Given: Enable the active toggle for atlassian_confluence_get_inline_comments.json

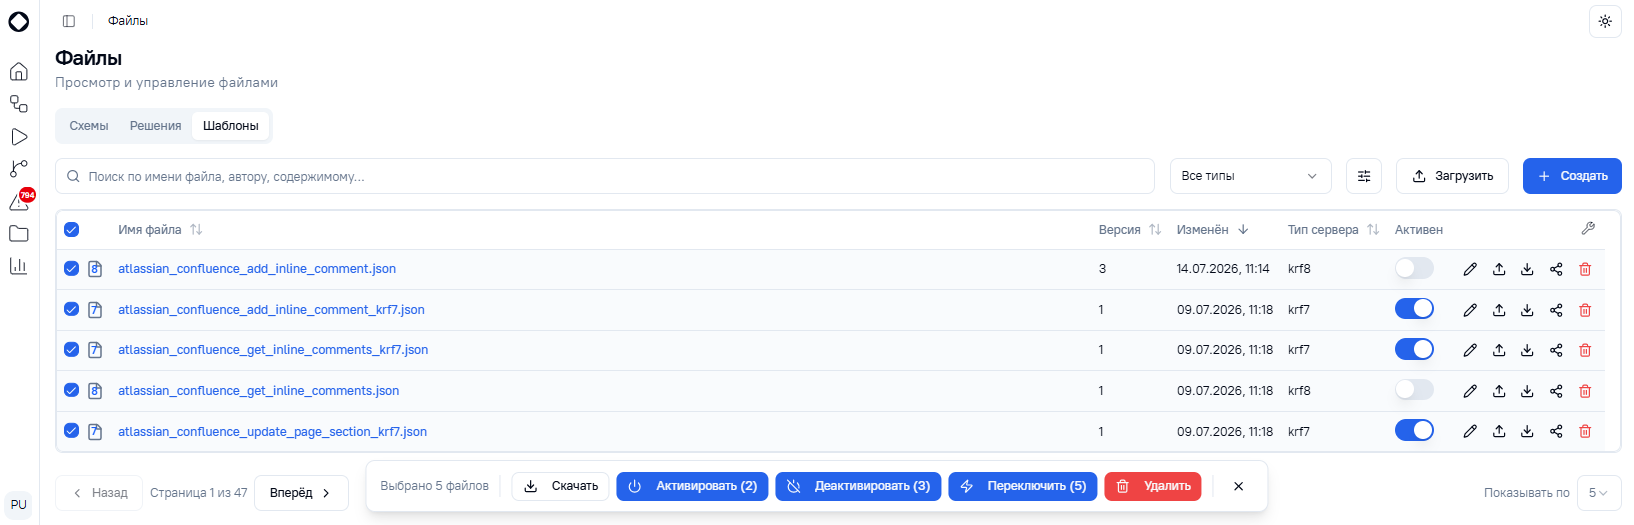Looking at the screenshot, I should click(1414, 390).
